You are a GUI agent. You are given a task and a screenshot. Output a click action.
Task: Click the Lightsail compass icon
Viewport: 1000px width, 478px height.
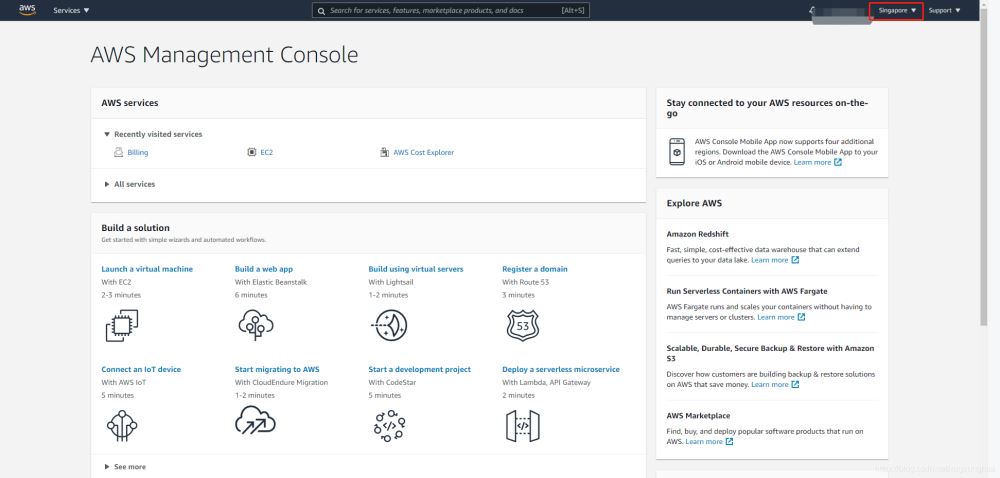388,325
